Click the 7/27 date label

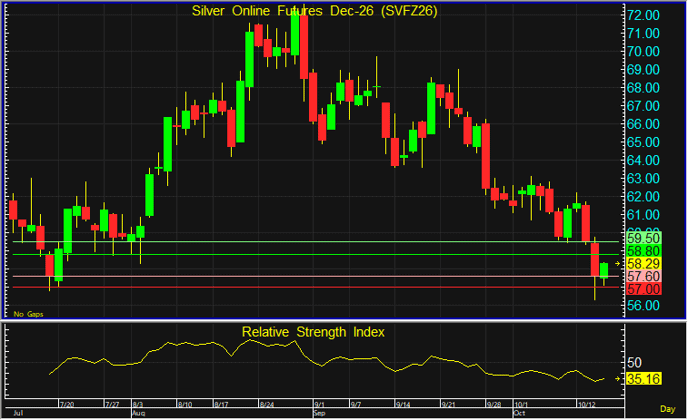112,404
